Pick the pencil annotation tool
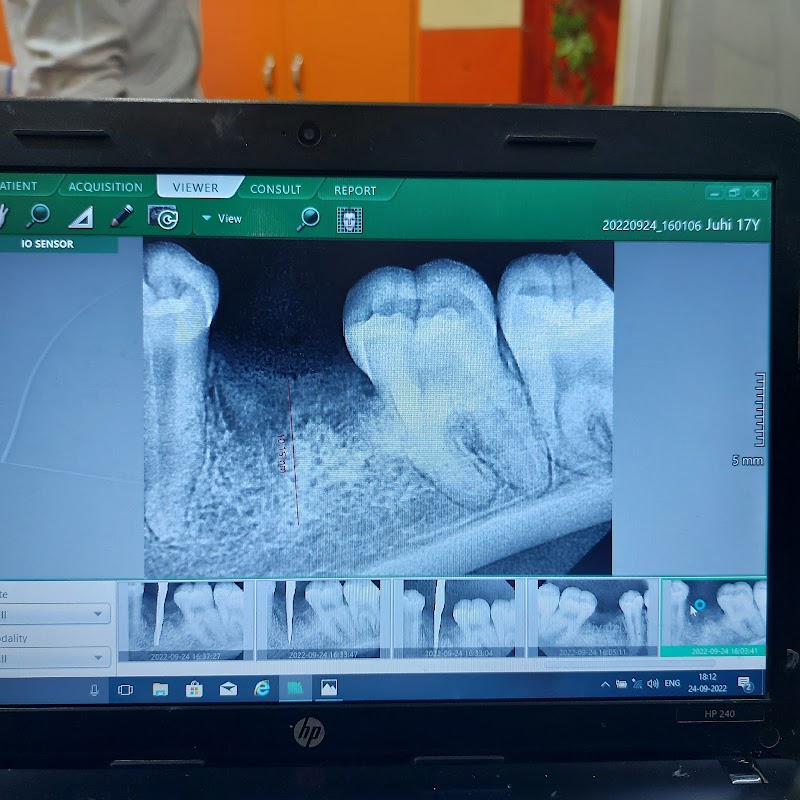Viewport: 800px width, 800px height. coord(121,216)
